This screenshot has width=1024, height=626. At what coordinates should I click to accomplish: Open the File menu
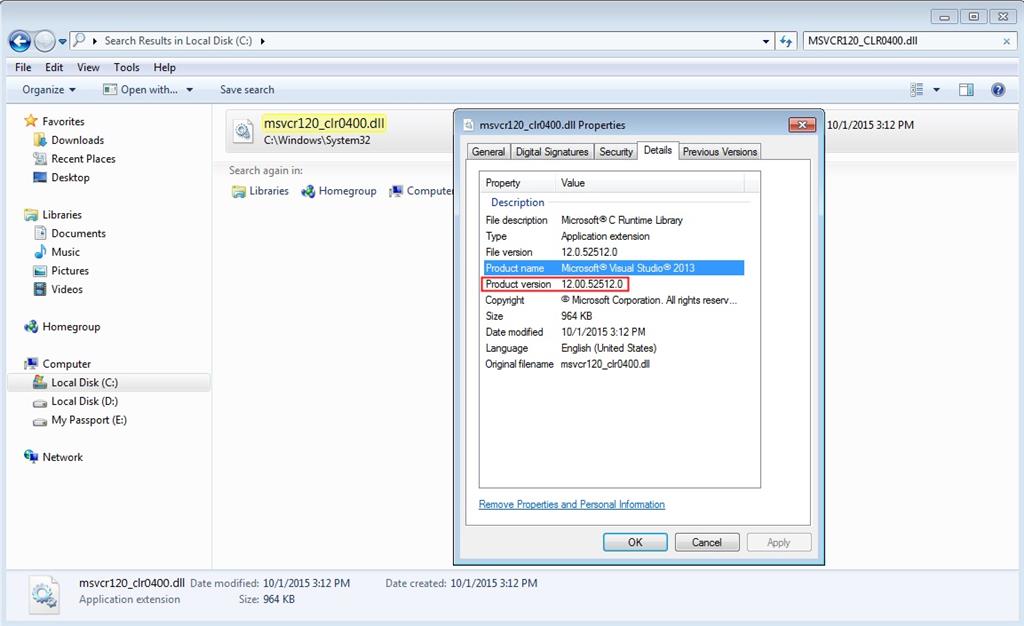[23, 67]
